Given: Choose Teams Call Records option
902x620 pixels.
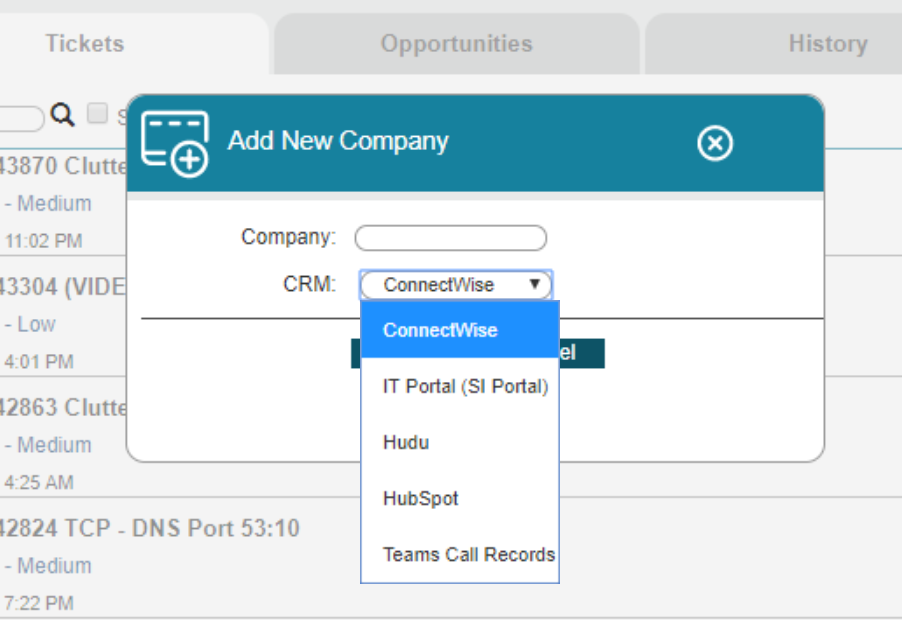Looking at the screenshot, I should pos(460,554).
